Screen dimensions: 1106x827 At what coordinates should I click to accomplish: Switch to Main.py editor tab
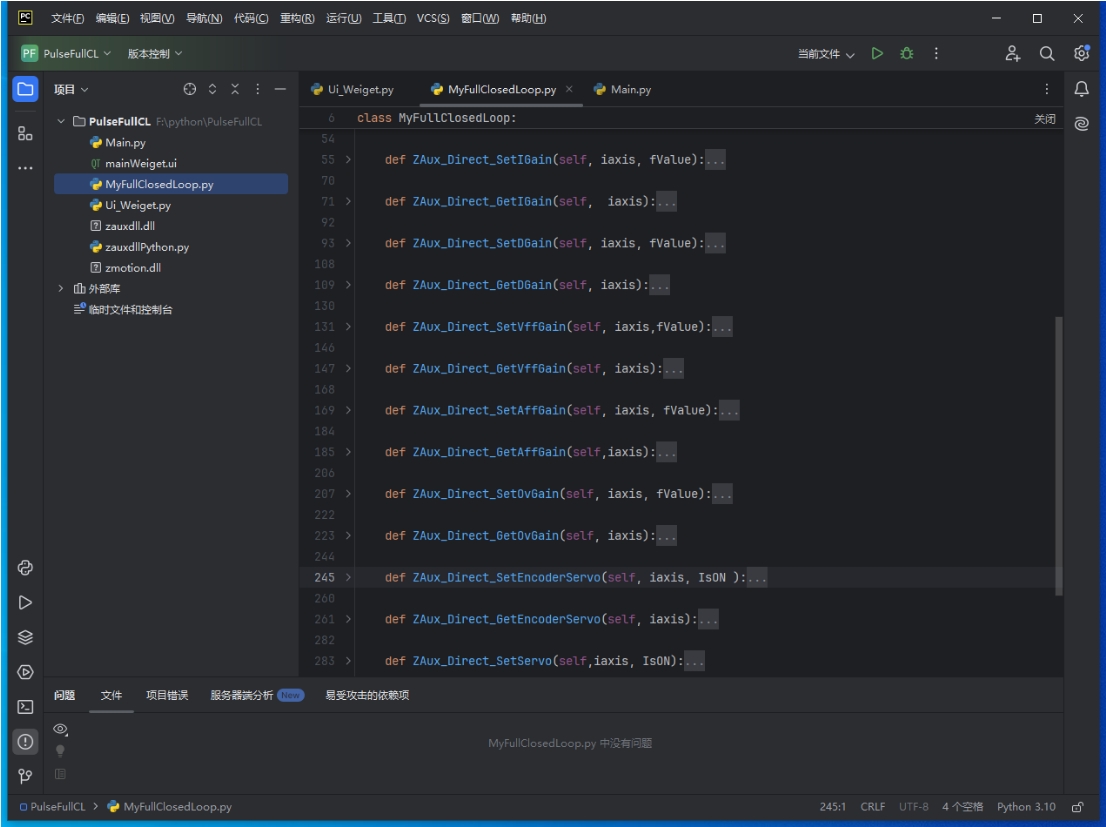(623, 90)
